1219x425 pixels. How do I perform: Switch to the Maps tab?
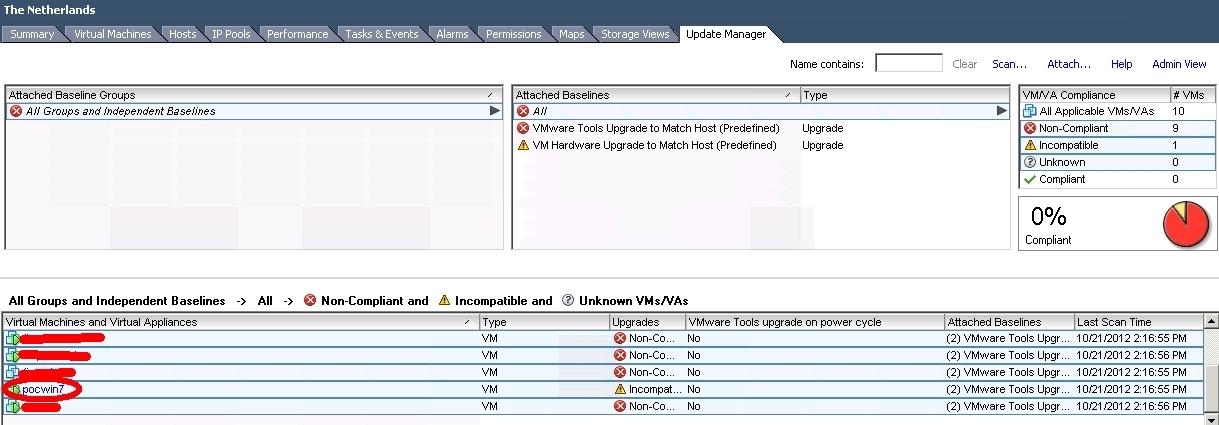pyautogui.click(x=572, y=34)
